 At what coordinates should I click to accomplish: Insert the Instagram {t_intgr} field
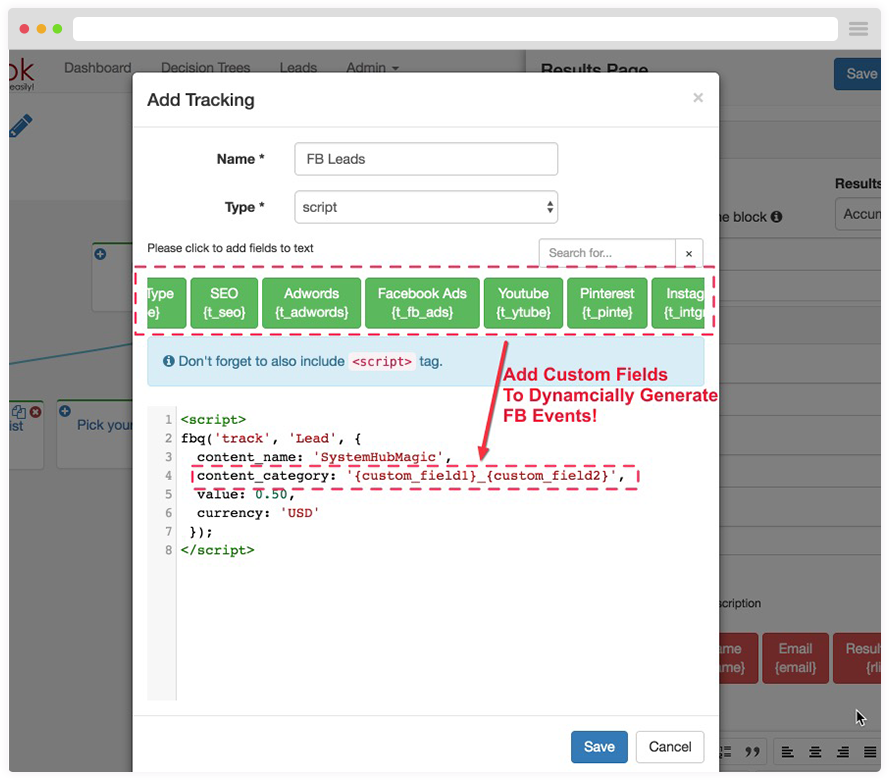pyautogui.click(x=679, y=303)
